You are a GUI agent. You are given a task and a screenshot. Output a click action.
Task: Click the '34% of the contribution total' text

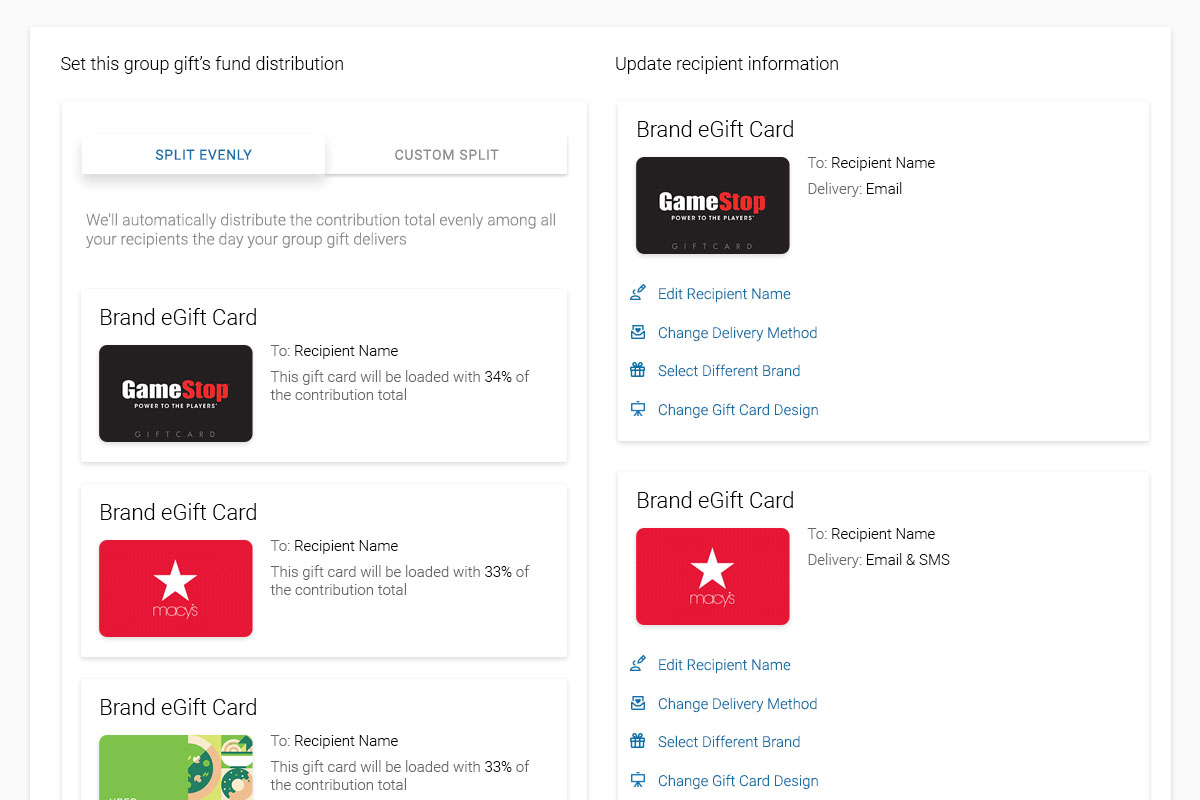(400, 386)
